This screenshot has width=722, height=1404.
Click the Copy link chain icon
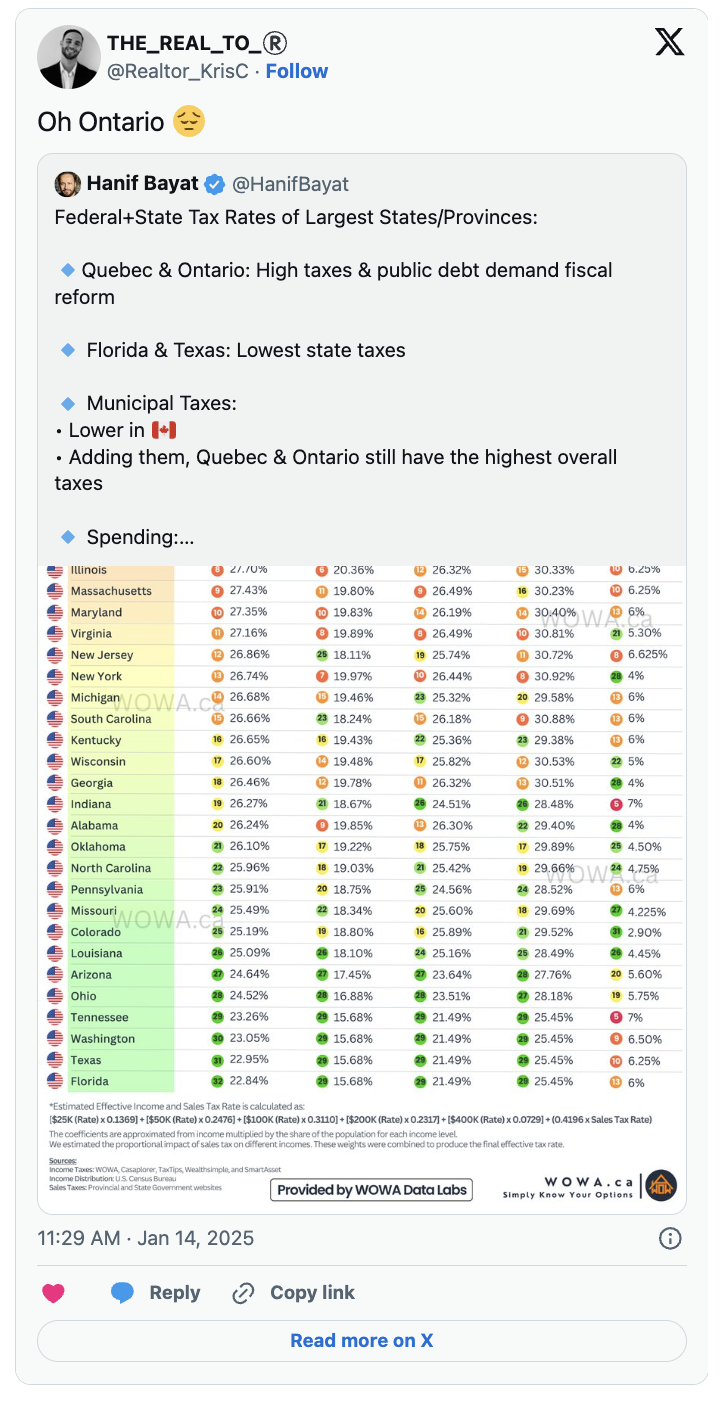click(x=243, y=1293)
